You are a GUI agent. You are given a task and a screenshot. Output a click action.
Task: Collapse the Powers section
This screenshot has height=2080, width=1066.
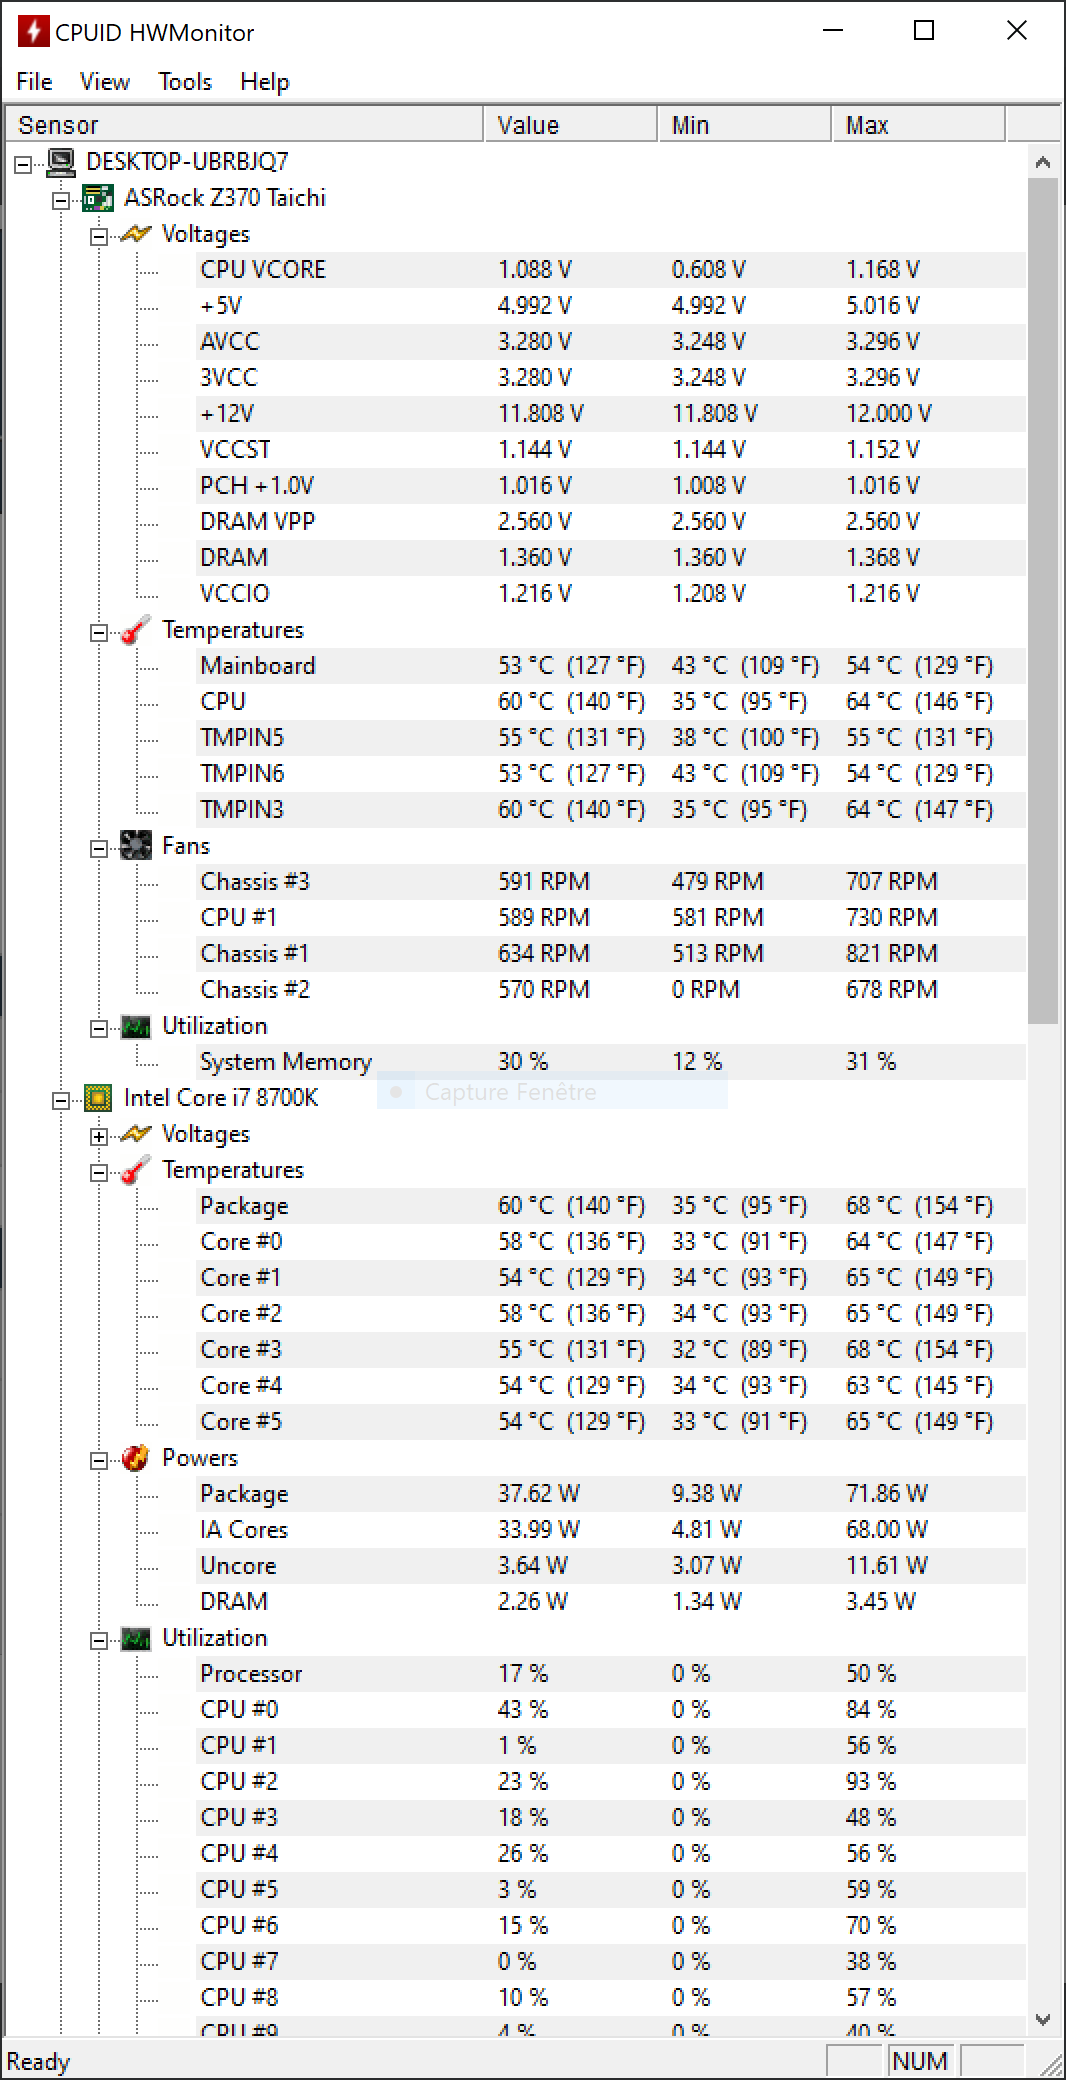coord(99,1461)
